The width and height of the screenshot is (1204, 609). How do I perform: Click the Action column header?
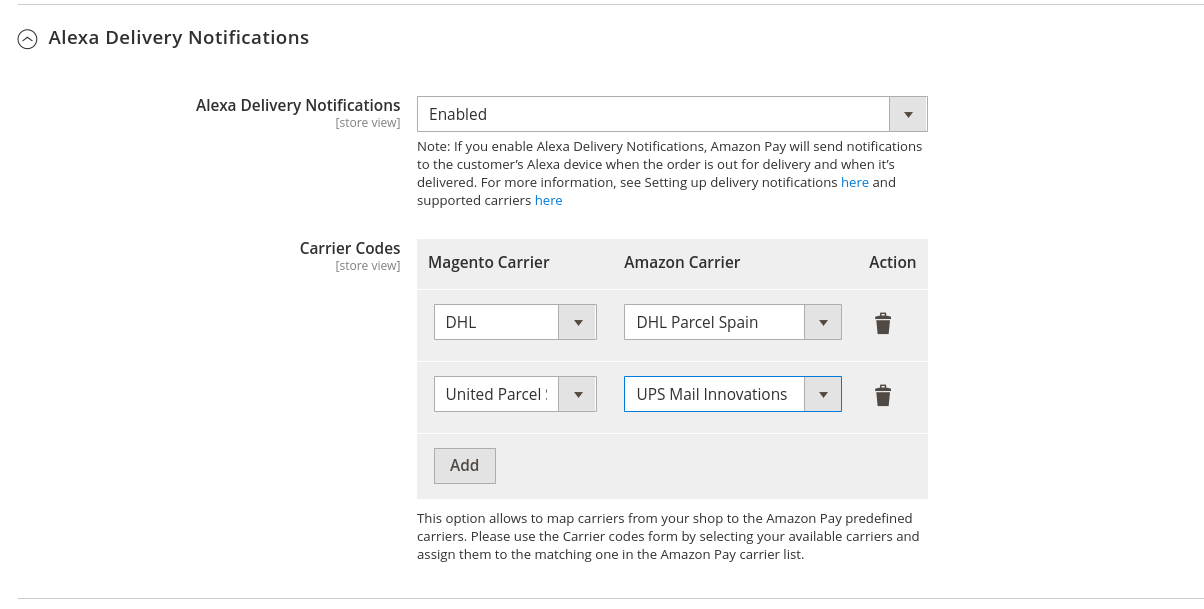pyautogui.click(x=893, y=262)
